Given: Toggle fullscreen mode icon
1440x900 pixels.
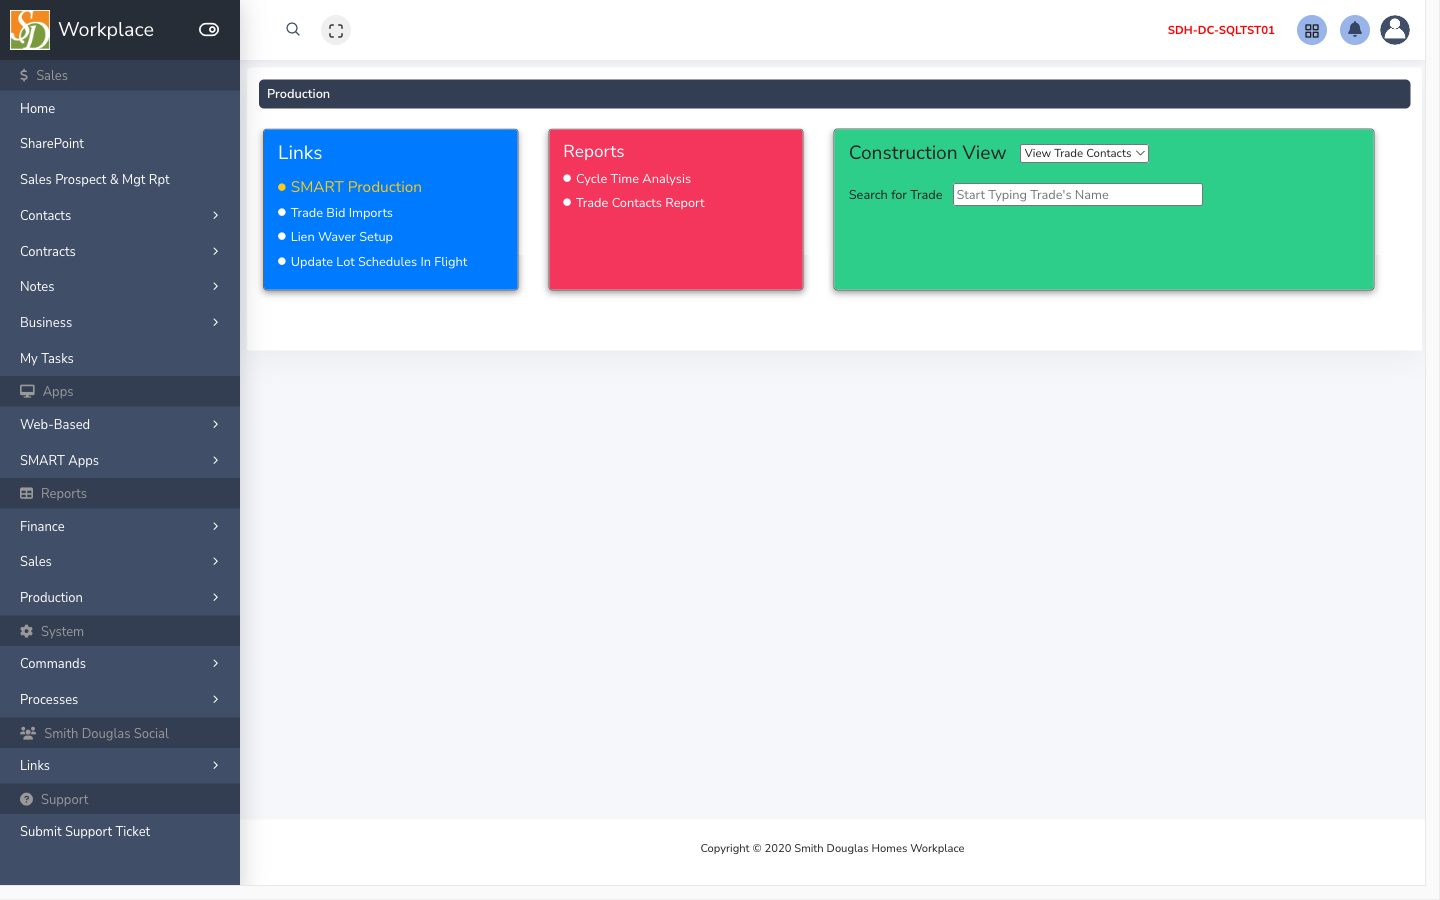Looking at the screenshot, I should coord(336,31).
